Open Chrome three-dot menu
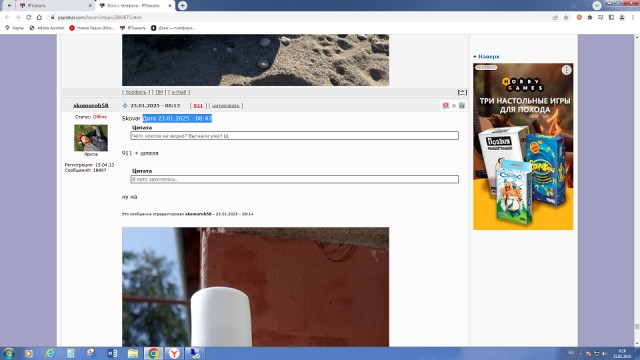This screenshot has height=360, width=640. [633, 18]
